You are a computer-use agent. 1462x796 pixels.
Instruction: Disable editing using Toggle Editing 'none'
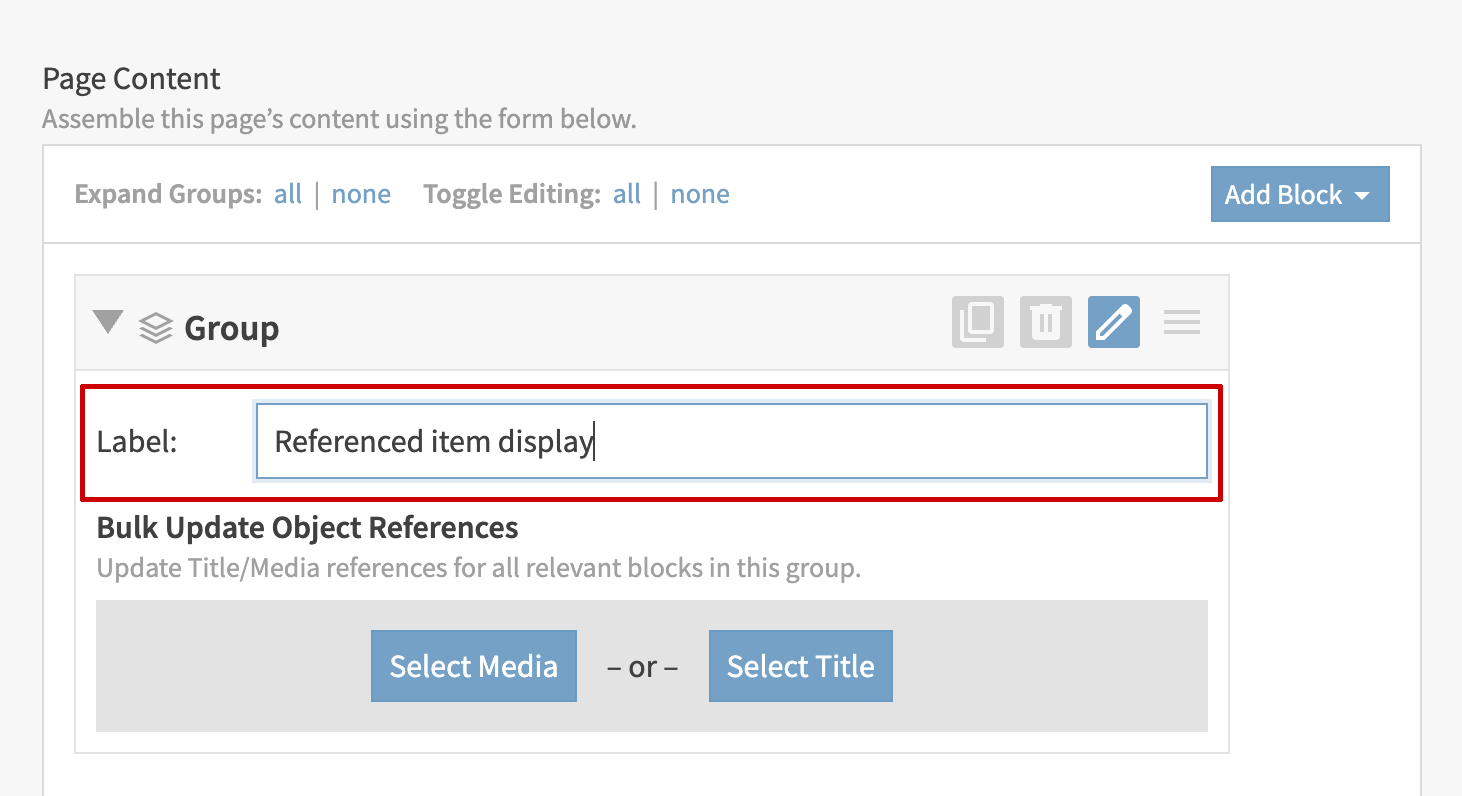pos(700,194)
